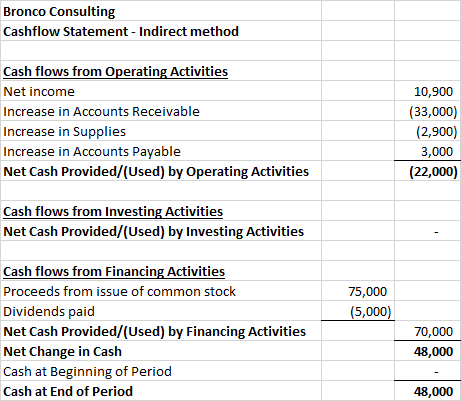Click 'Proceeds from issue of common stock'
This screenshot has width=461, height=401.
(x=119, y=292)
